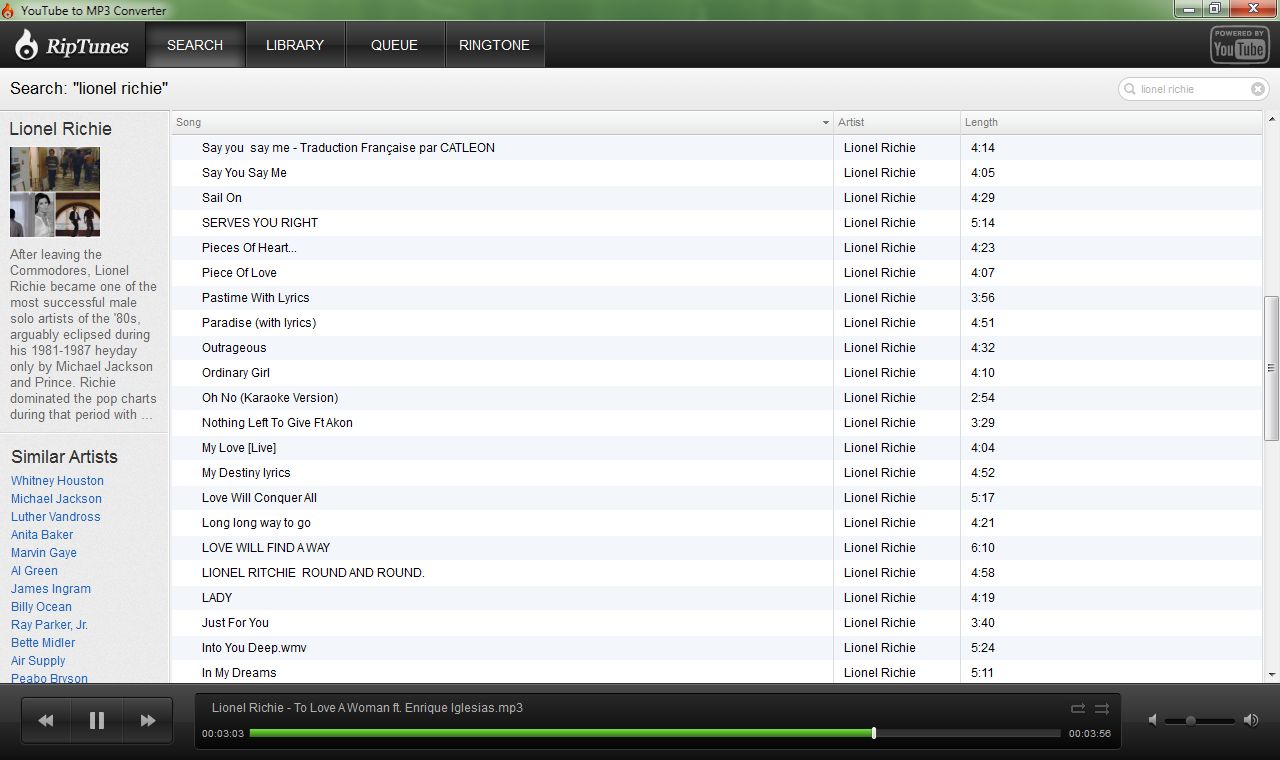Select the song Nothing Left To Give Ft Akon
This screenshot has width=1280, height=760.
click(277, 423)
